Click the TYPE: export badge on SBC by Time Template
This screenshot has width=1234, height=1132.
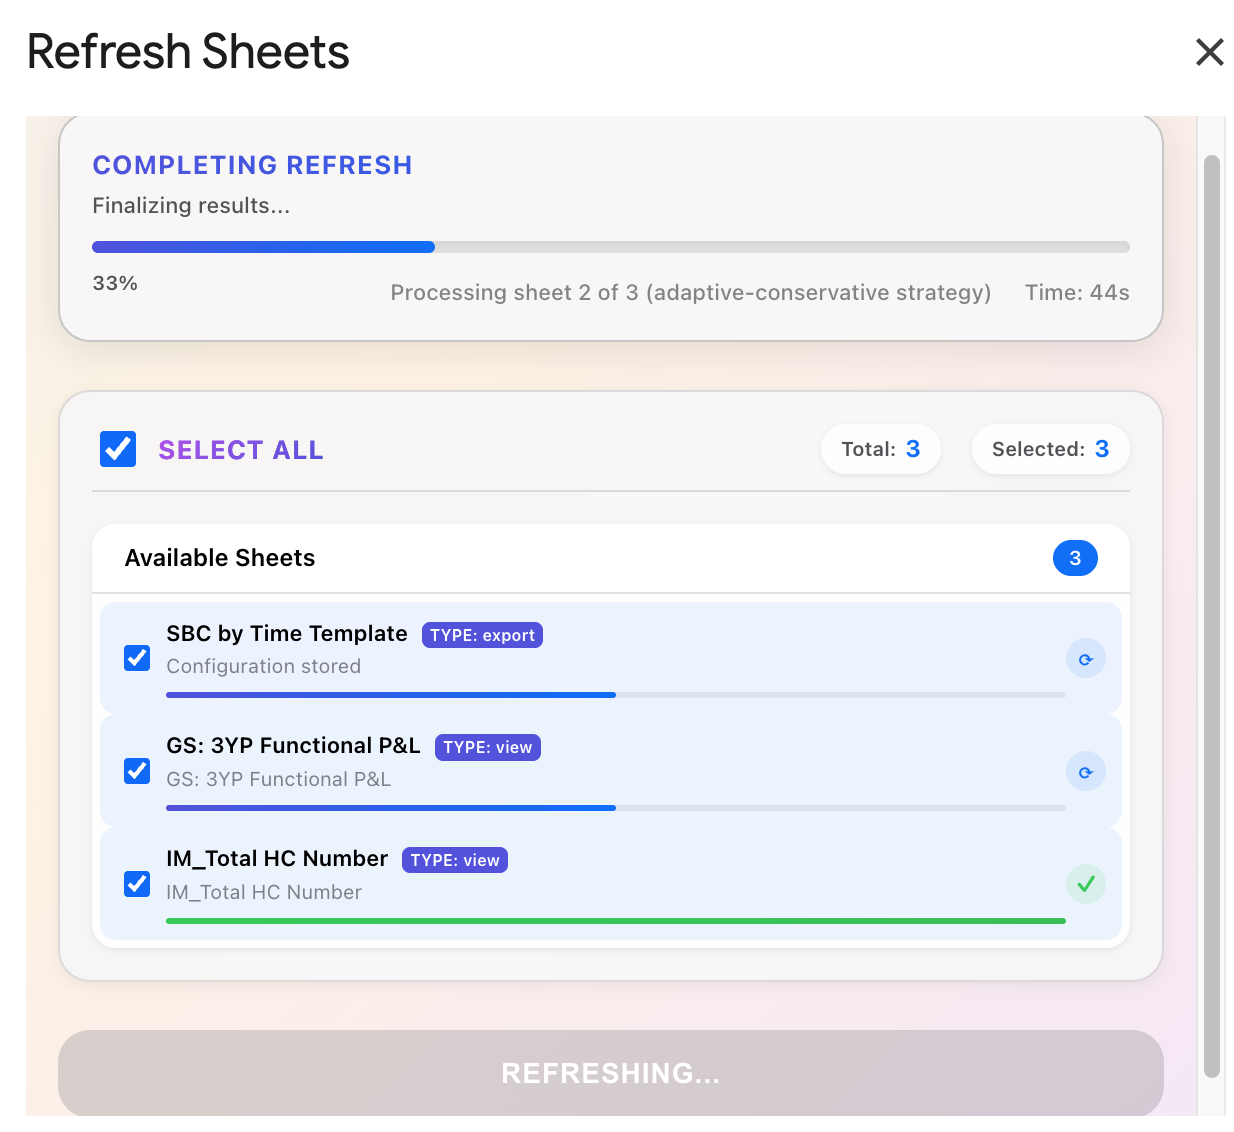(x=482, y=634)
